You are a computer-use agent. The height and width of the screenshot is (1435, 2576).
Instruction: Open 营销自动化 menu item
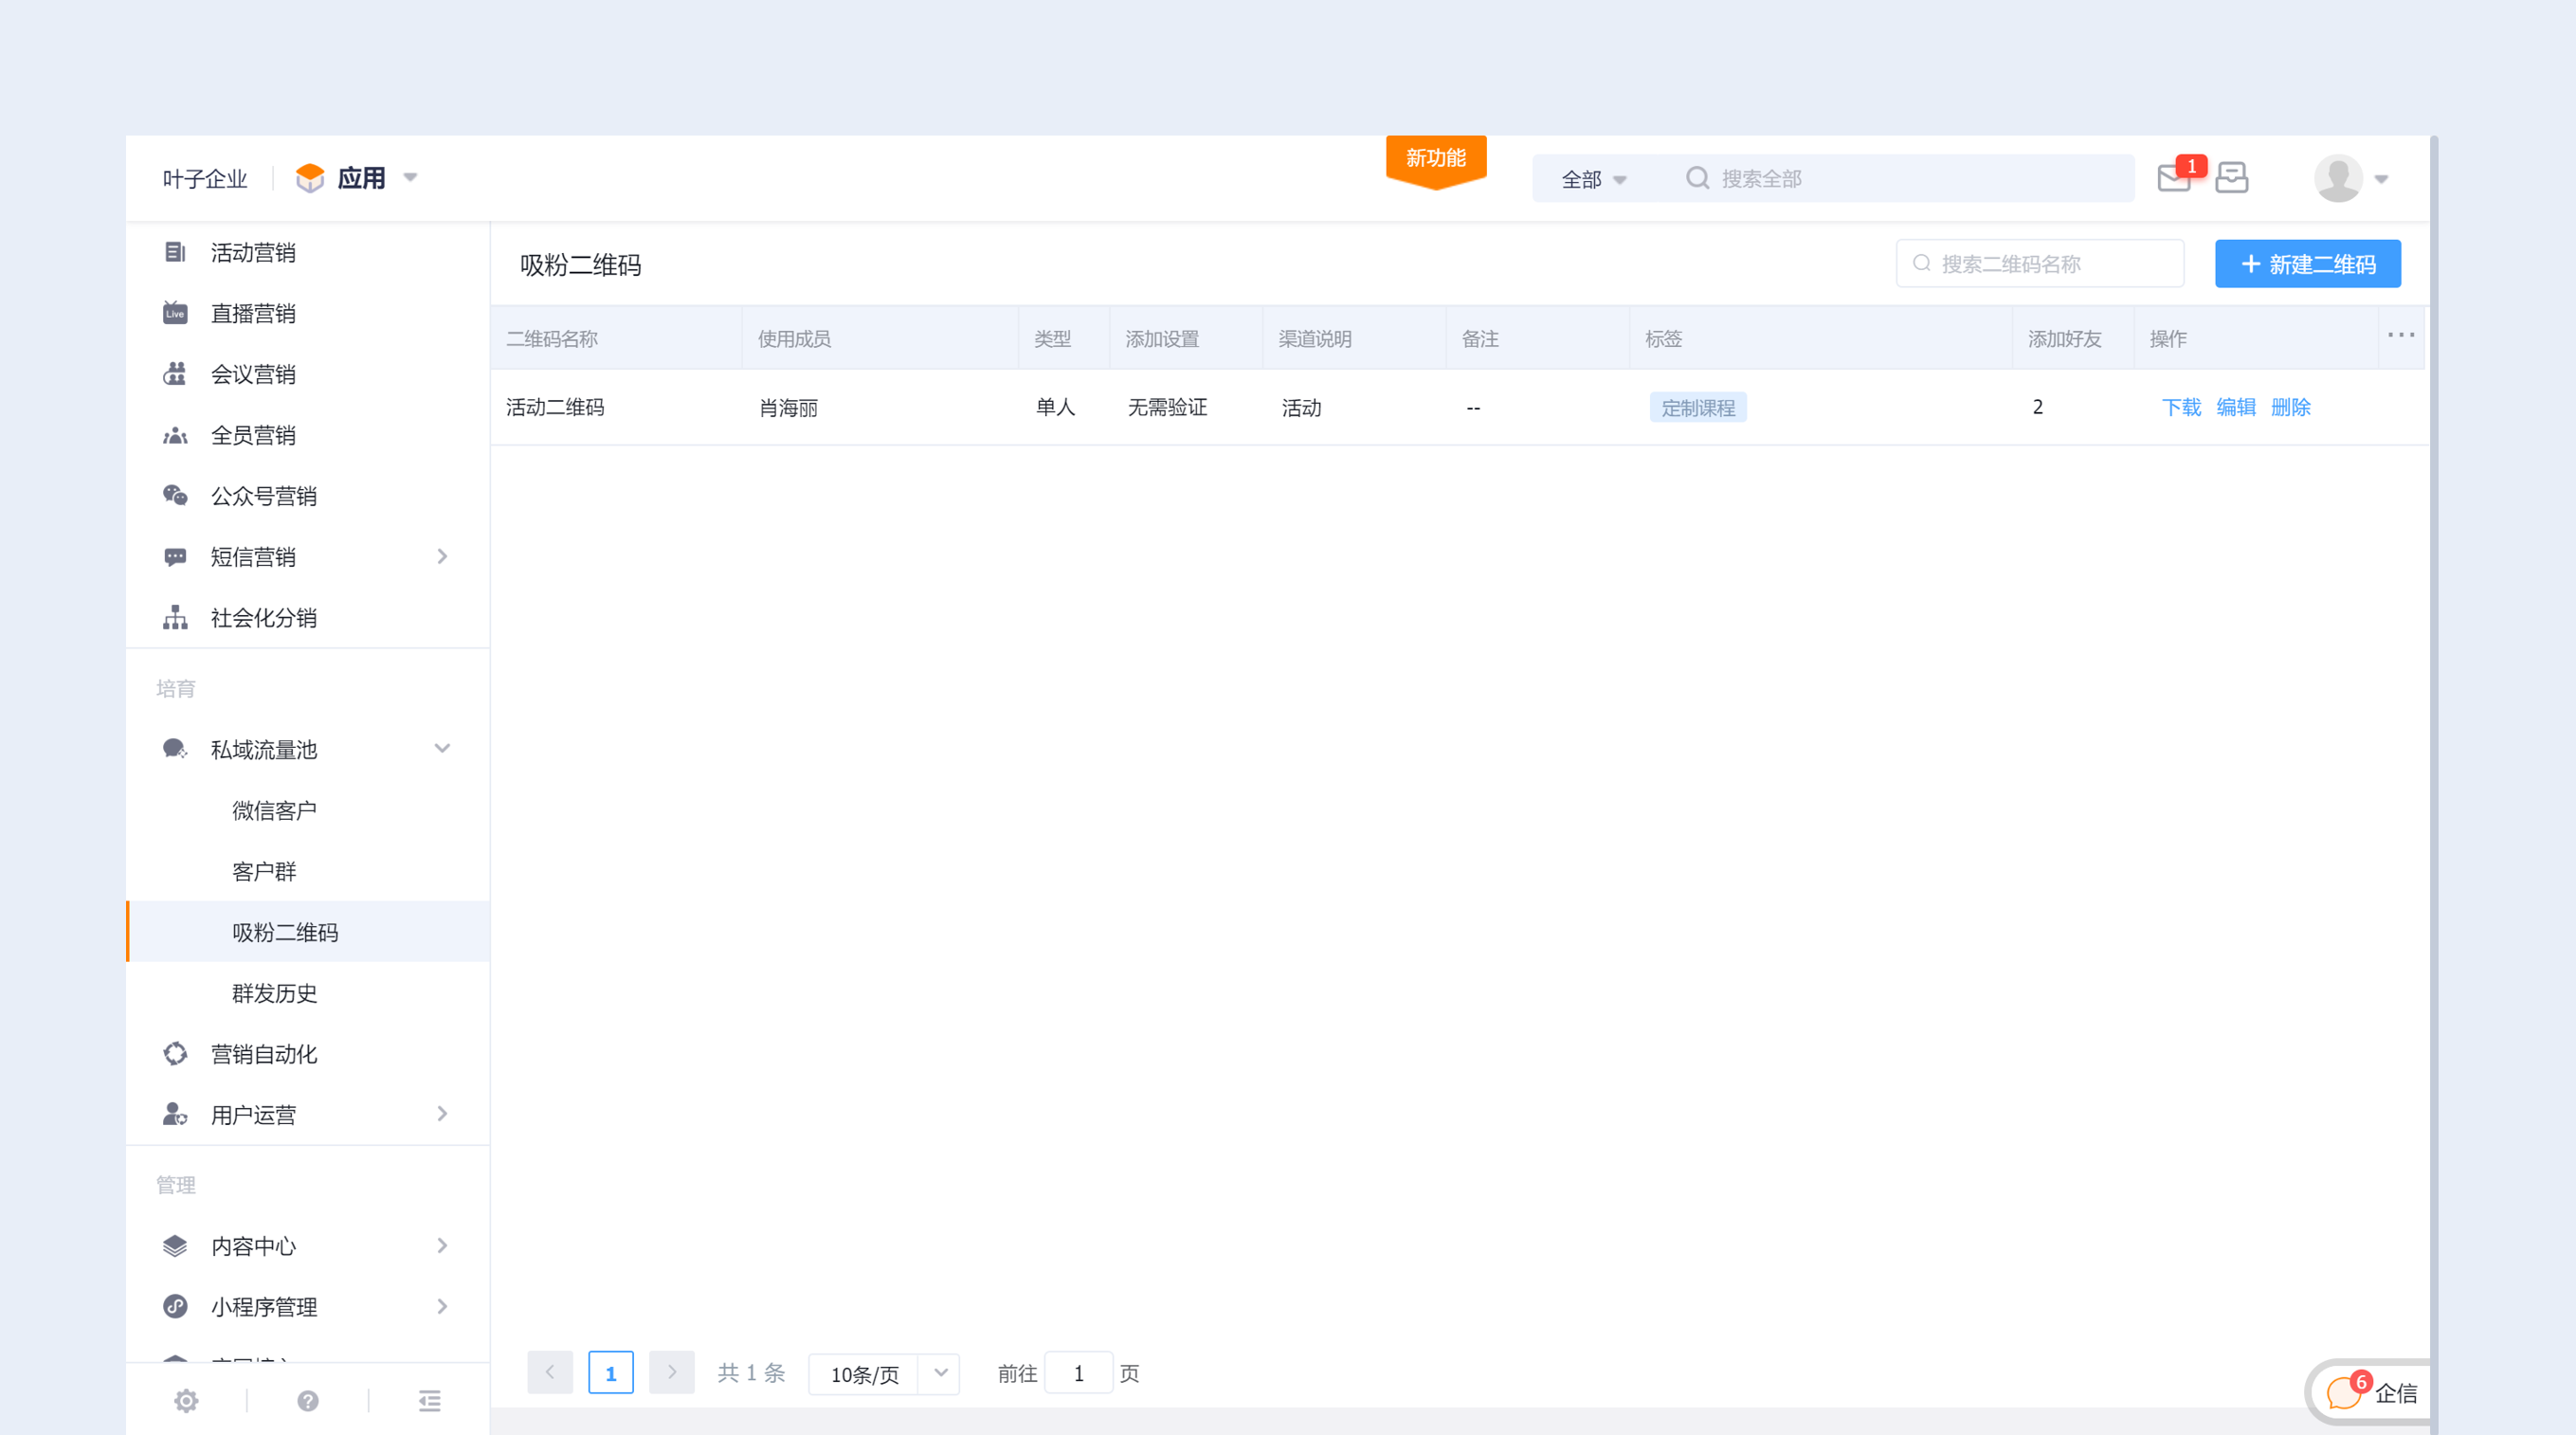tap(308, 1054)
